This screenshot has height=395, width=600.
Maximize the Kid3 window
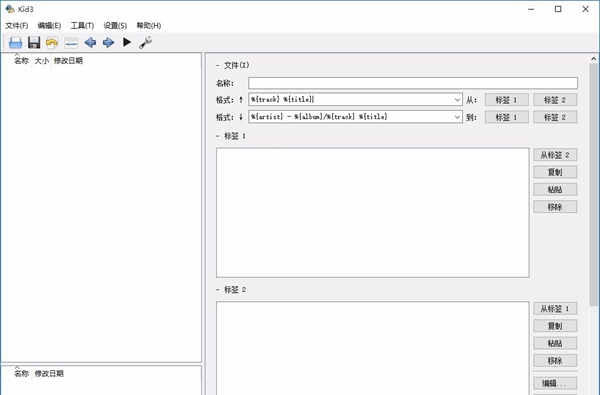[x=558, y=9]
